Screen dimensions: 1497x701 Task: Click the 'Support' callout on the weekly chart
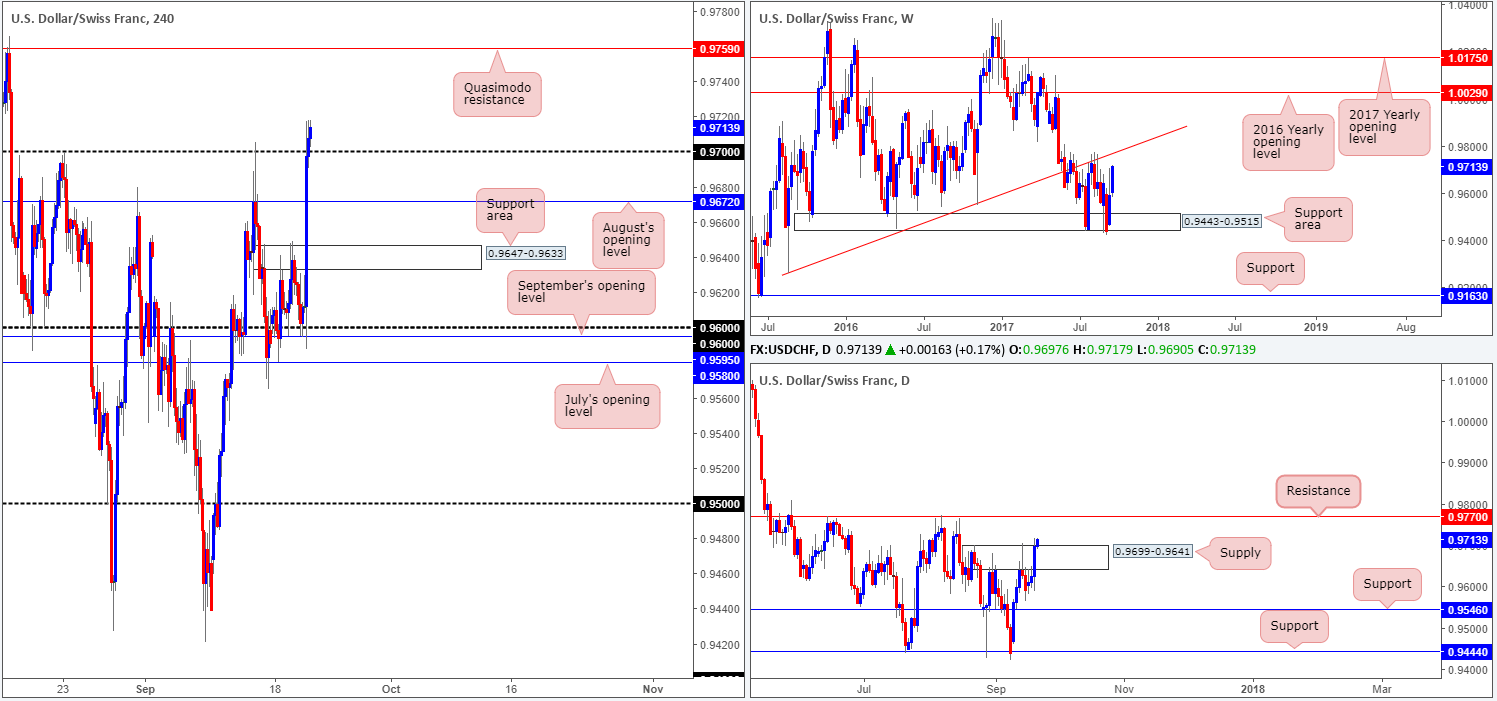coord(1271,268)
